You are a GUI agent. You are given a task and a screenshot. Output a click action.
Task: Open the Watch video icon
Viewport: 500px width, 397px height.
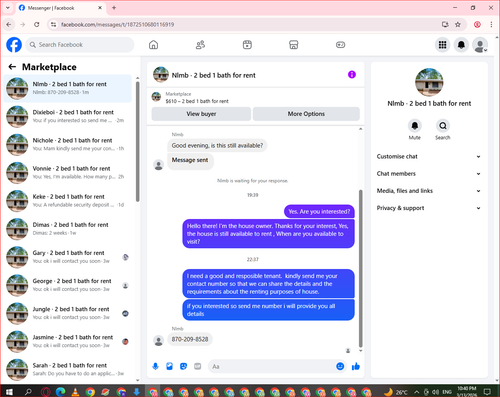tap(247, 45)
